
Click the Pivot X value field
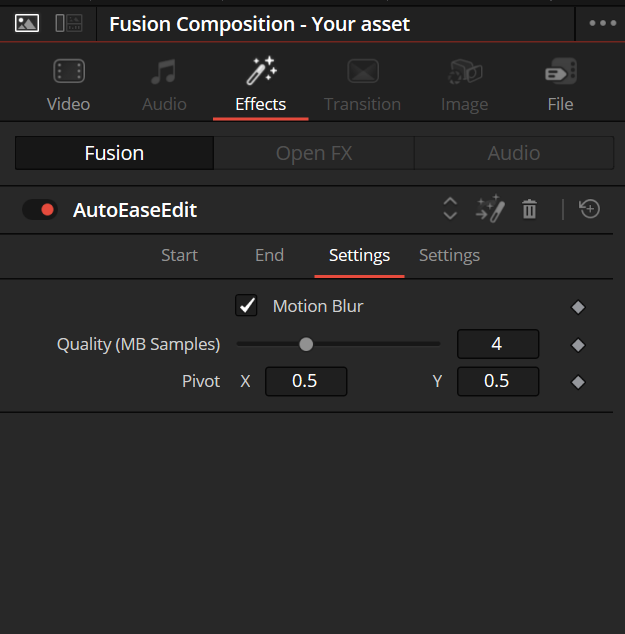[x=306, y=381]
